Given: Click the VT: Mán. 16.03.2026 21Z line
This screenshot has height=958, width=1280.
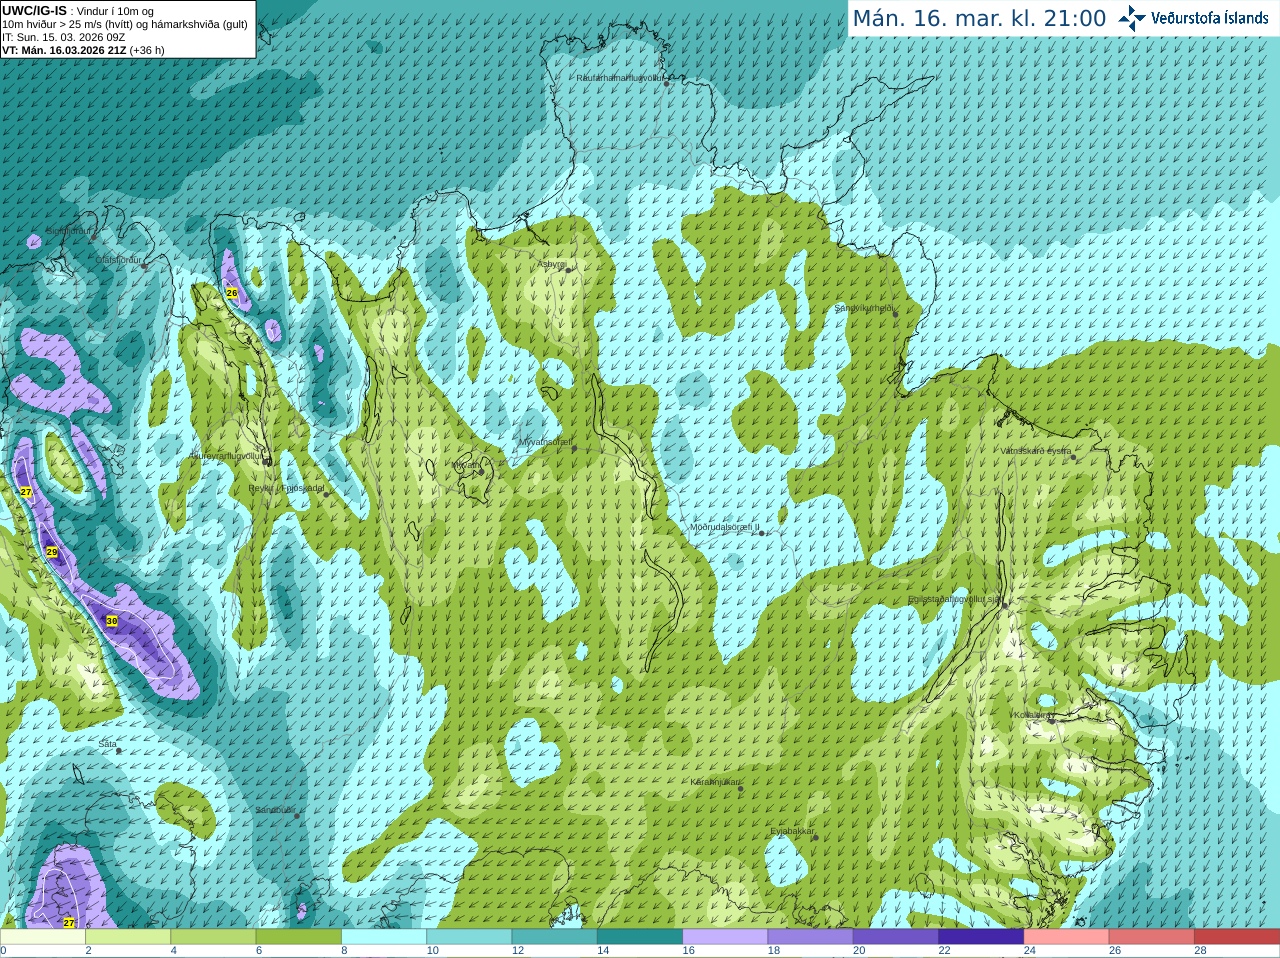Looking at the screenshot, I should (83, 50).
